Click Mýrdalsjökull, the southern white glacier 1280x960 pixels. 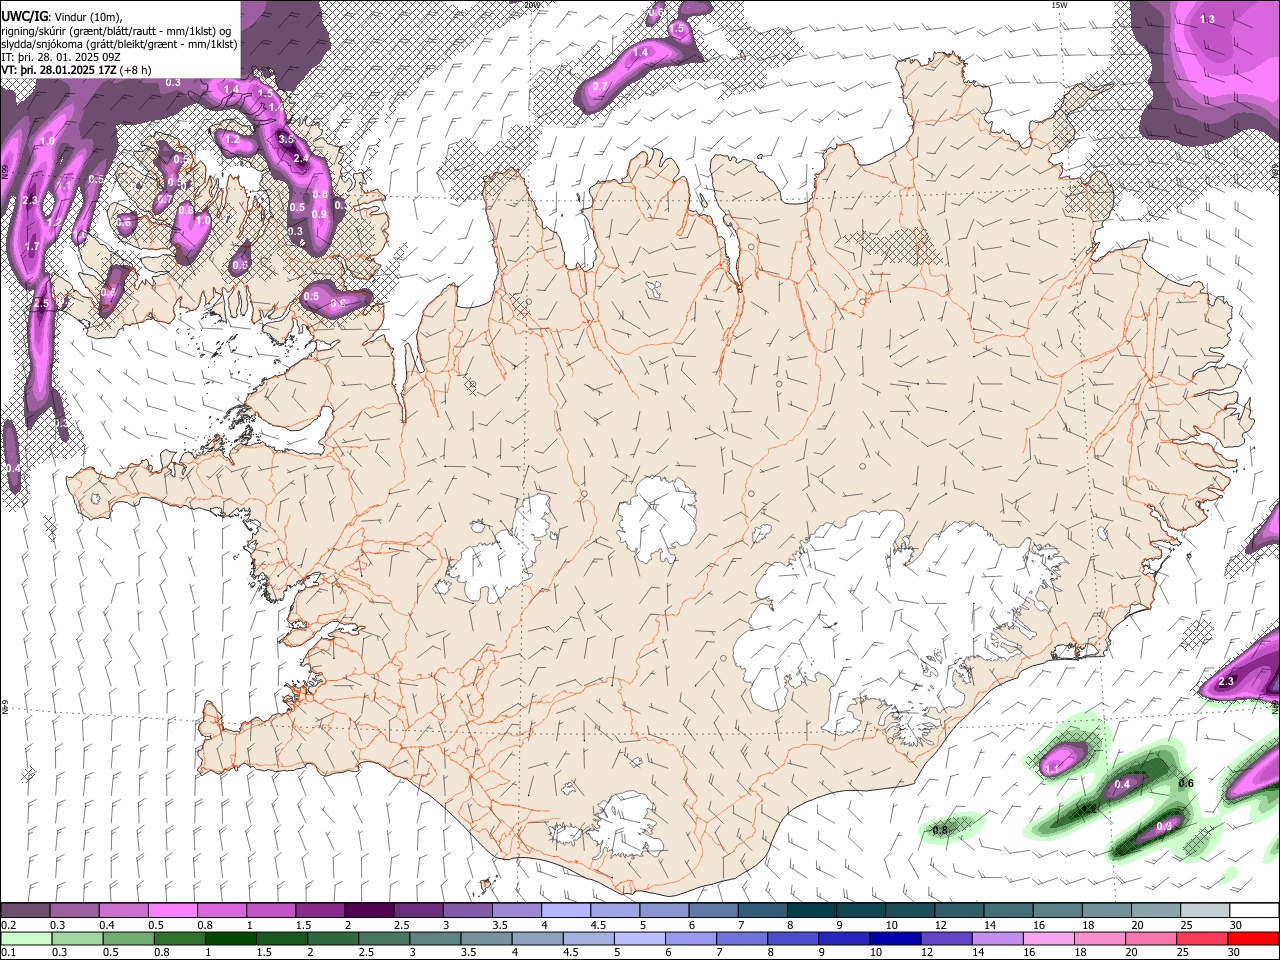point(629,825)
